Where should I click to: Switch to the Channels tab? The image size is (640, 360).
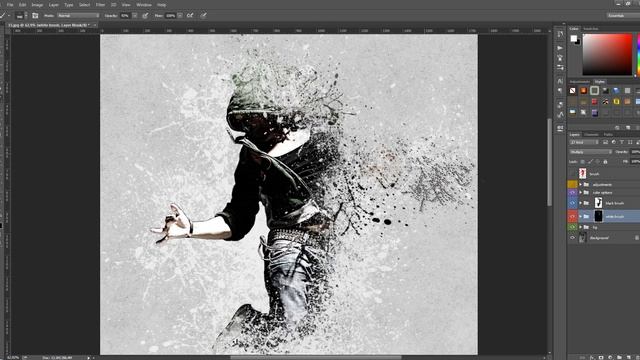(591, 134)
